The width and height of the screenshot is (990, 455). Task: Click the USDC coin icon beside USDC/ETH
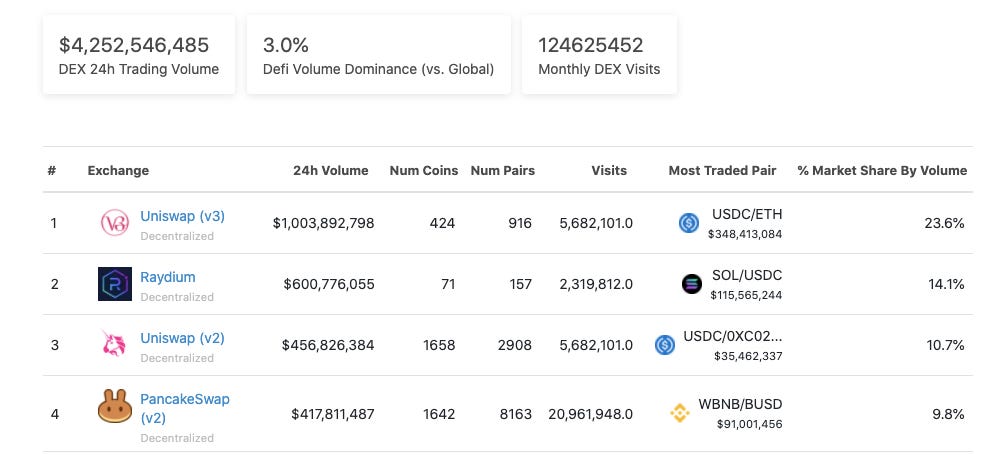tap(689, 223)
